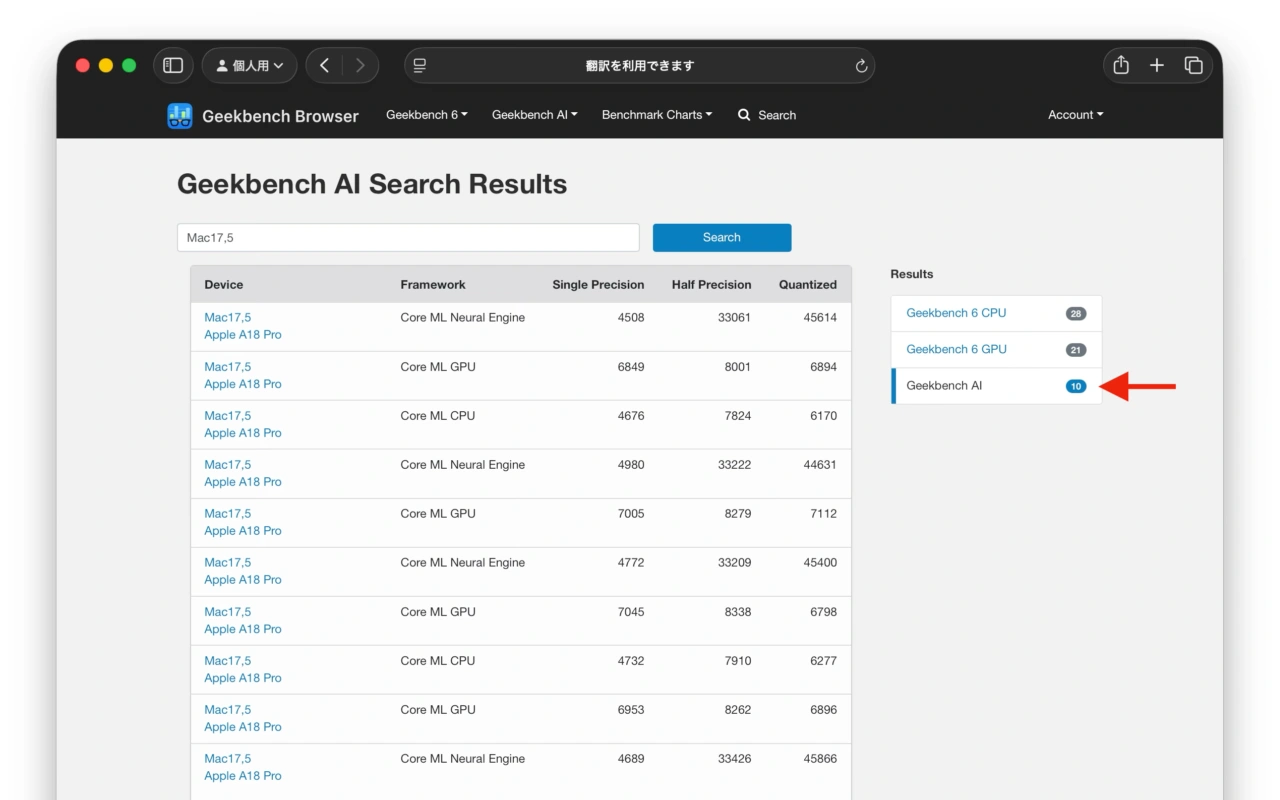Click the back navigation arrow
This screenshot has height=800, width=1280.
[x=324, y=64]
